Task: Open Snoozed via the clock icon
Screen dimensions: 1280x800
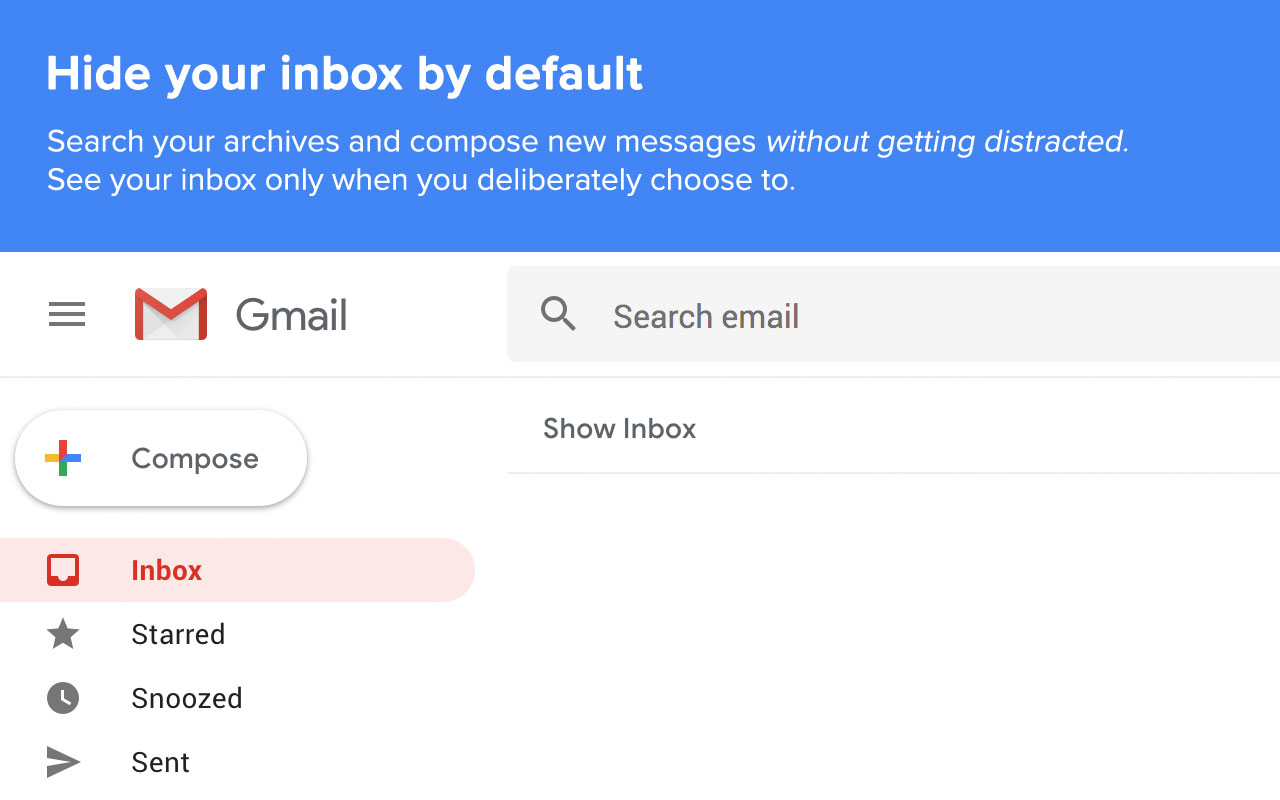Action: (63, 698)
